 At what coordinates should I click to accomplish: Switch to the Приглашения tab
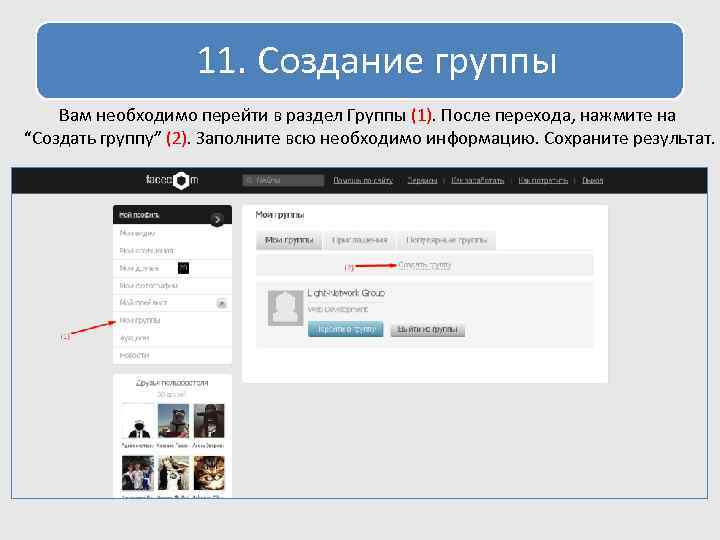tap(360, 240)
